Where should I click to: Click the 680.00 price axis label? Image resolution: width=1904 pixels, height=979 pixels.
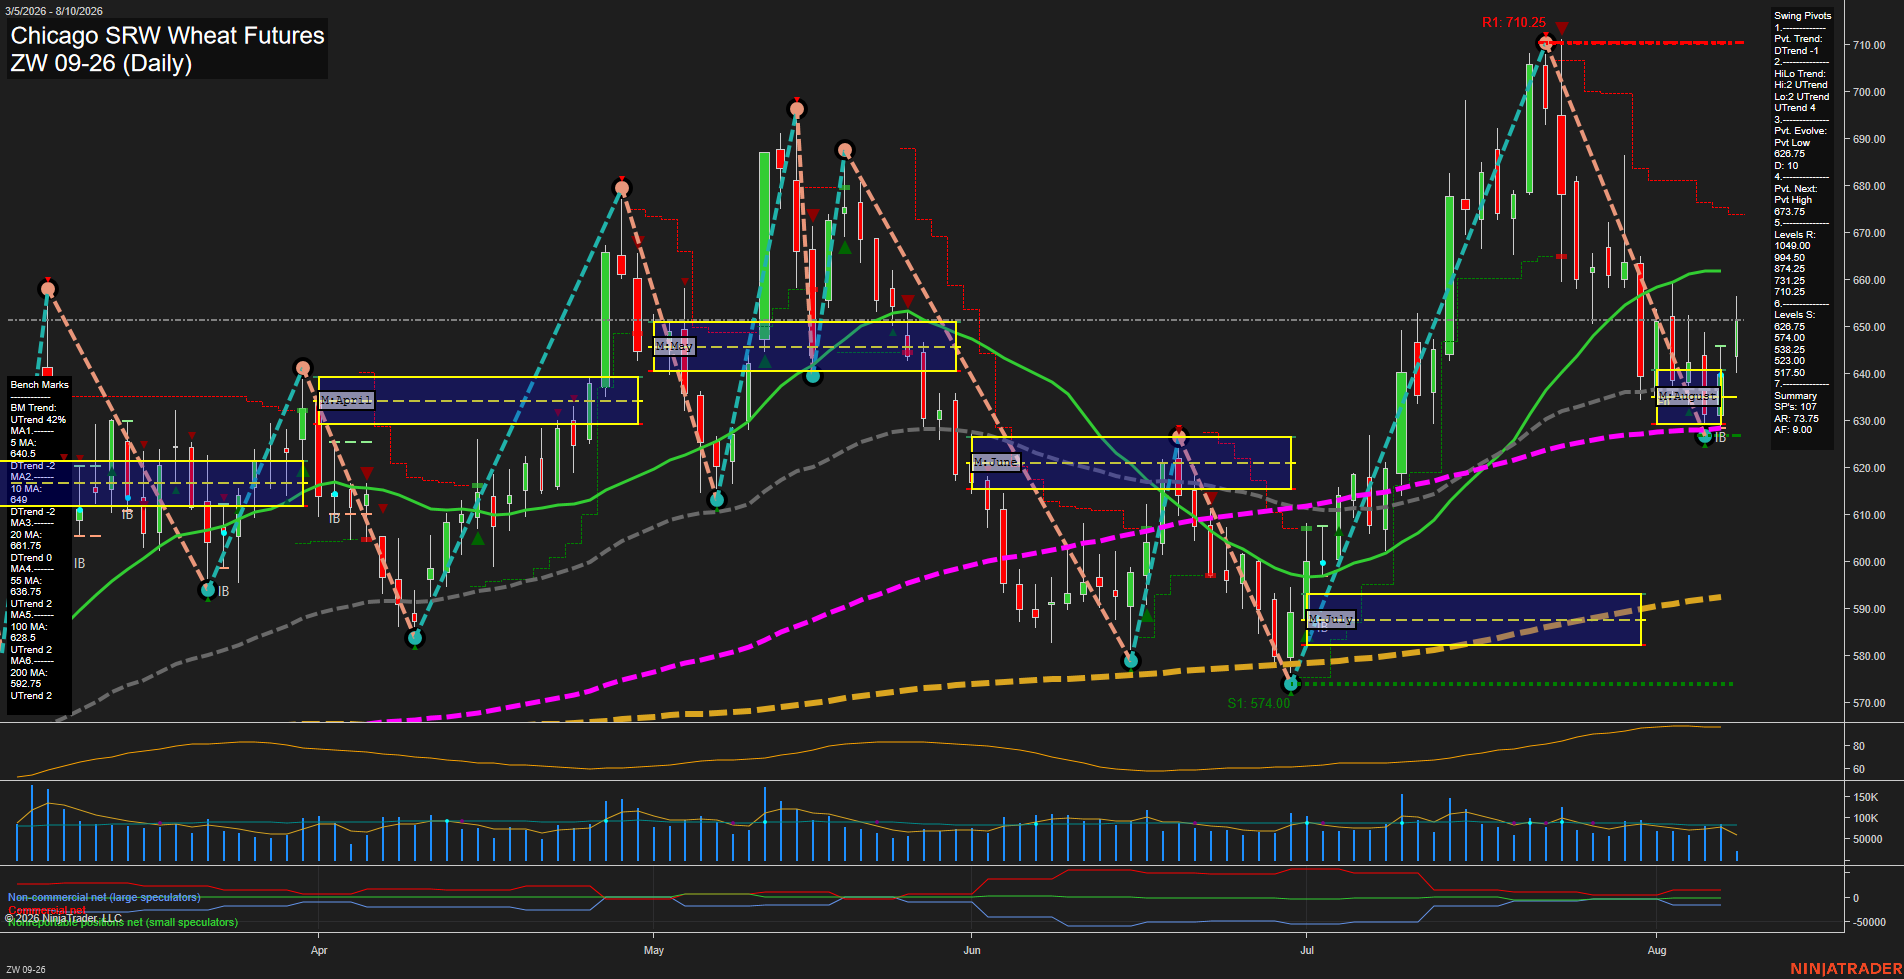point(1869,186)
